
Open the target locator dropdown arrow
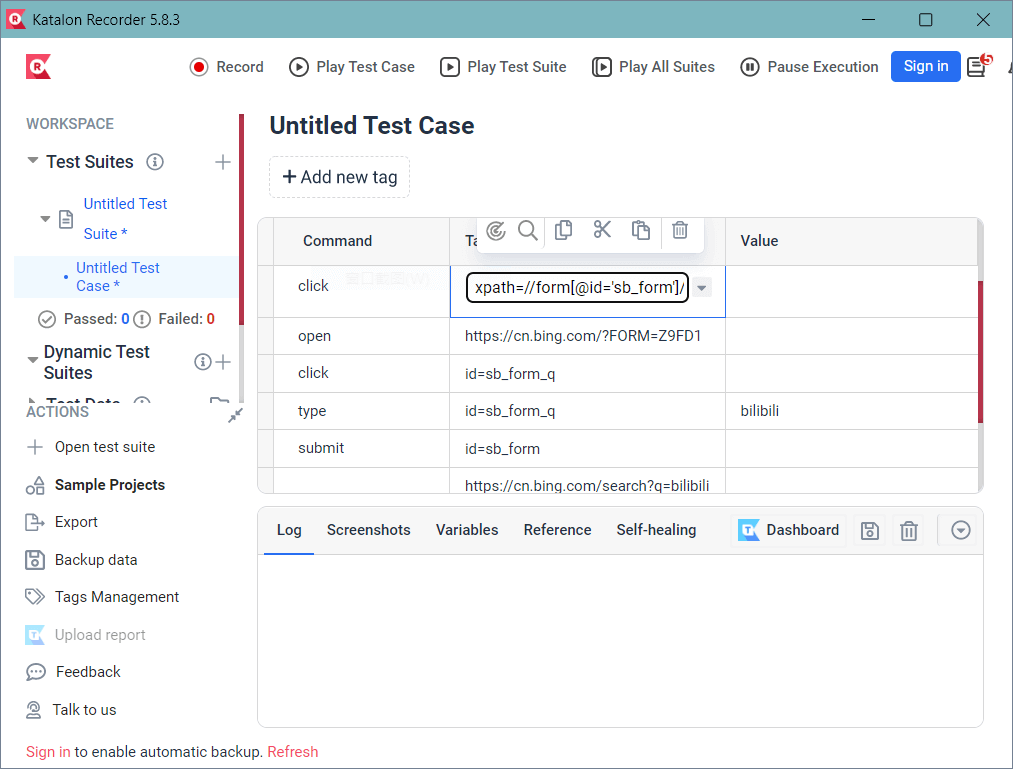[702, 288]
